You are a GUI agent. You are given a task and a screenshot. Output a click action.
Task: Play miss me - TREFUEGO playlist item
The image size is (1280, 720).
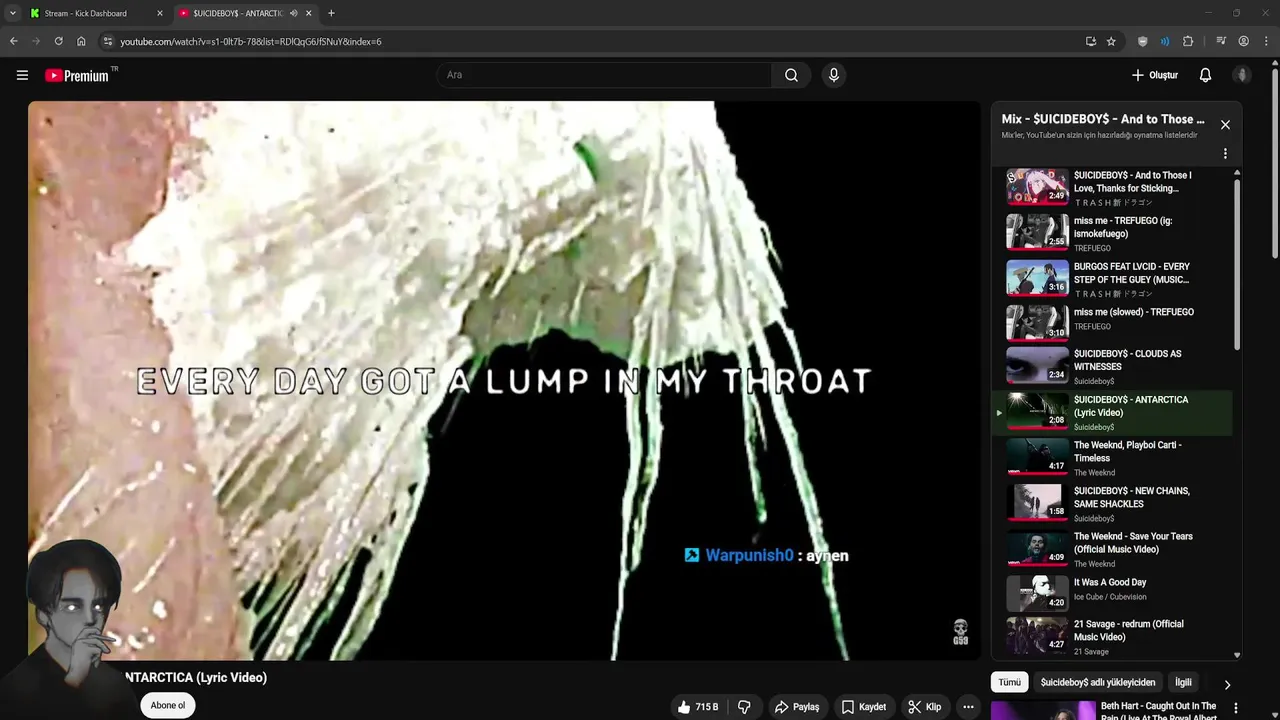pyautogui.click(x=1112, y=233)
